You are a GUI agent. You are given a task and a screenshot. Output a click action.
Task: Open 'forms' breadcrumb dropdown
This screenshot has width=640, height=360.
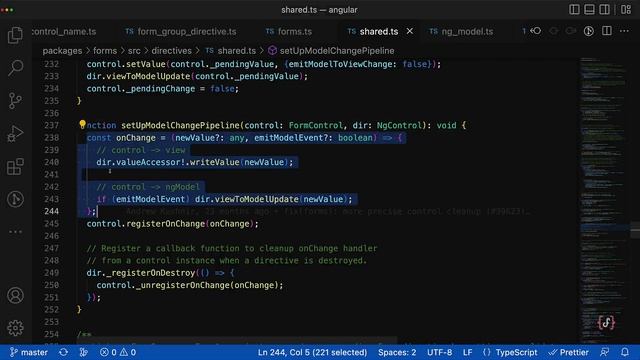105,51
